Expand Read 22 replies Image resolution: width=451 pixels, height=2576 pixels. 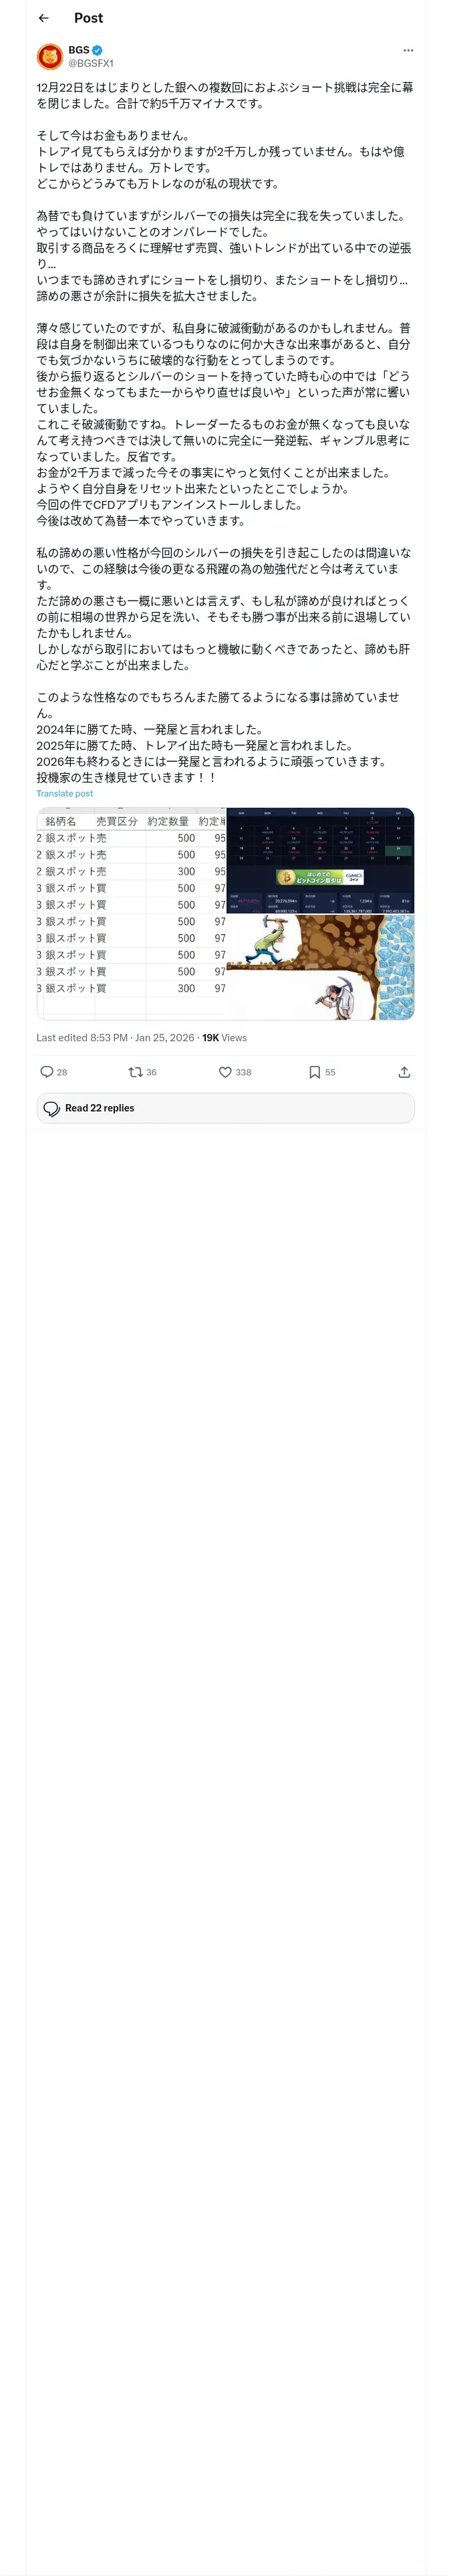click(225, 1108)
